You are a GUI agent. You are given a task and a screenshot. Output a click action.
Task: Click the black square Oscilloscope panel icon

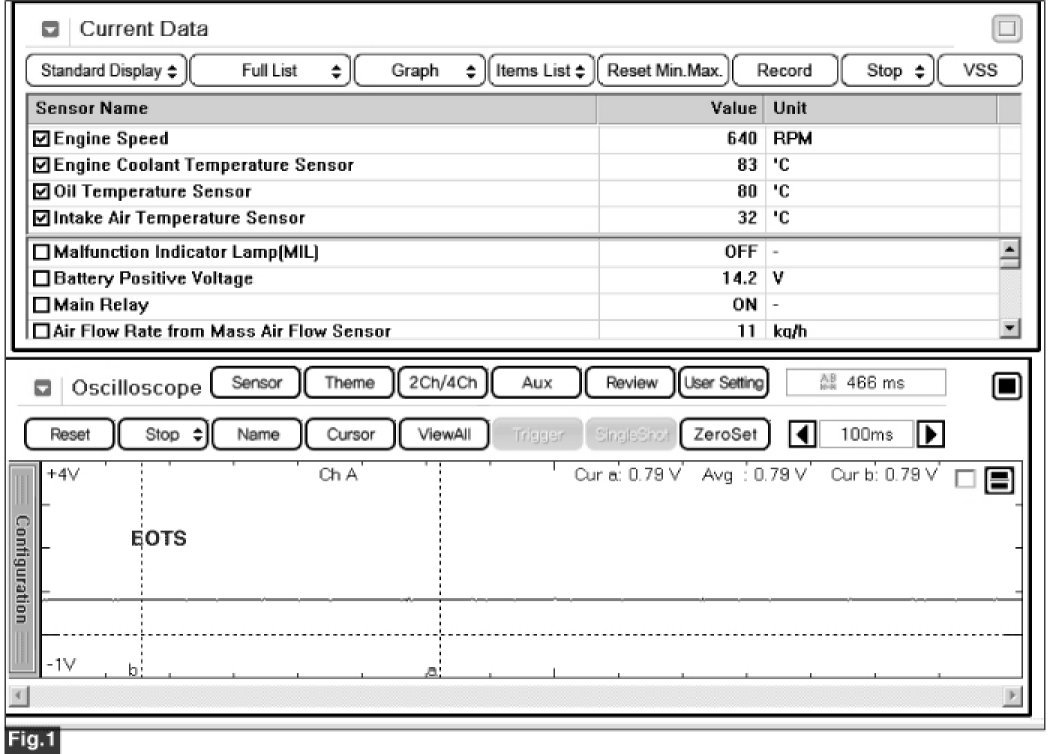click(x=1006, y=386)
